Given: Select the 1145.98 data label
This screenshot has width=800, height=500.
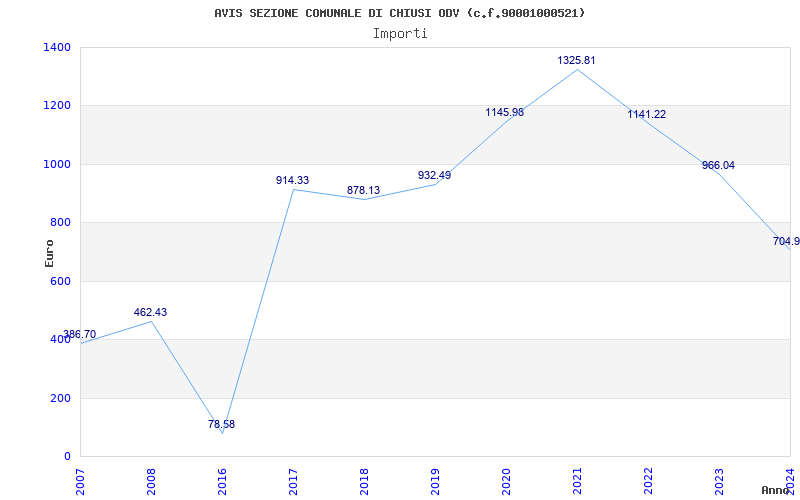Looking at the screenshot, I should tap(505, 112).
